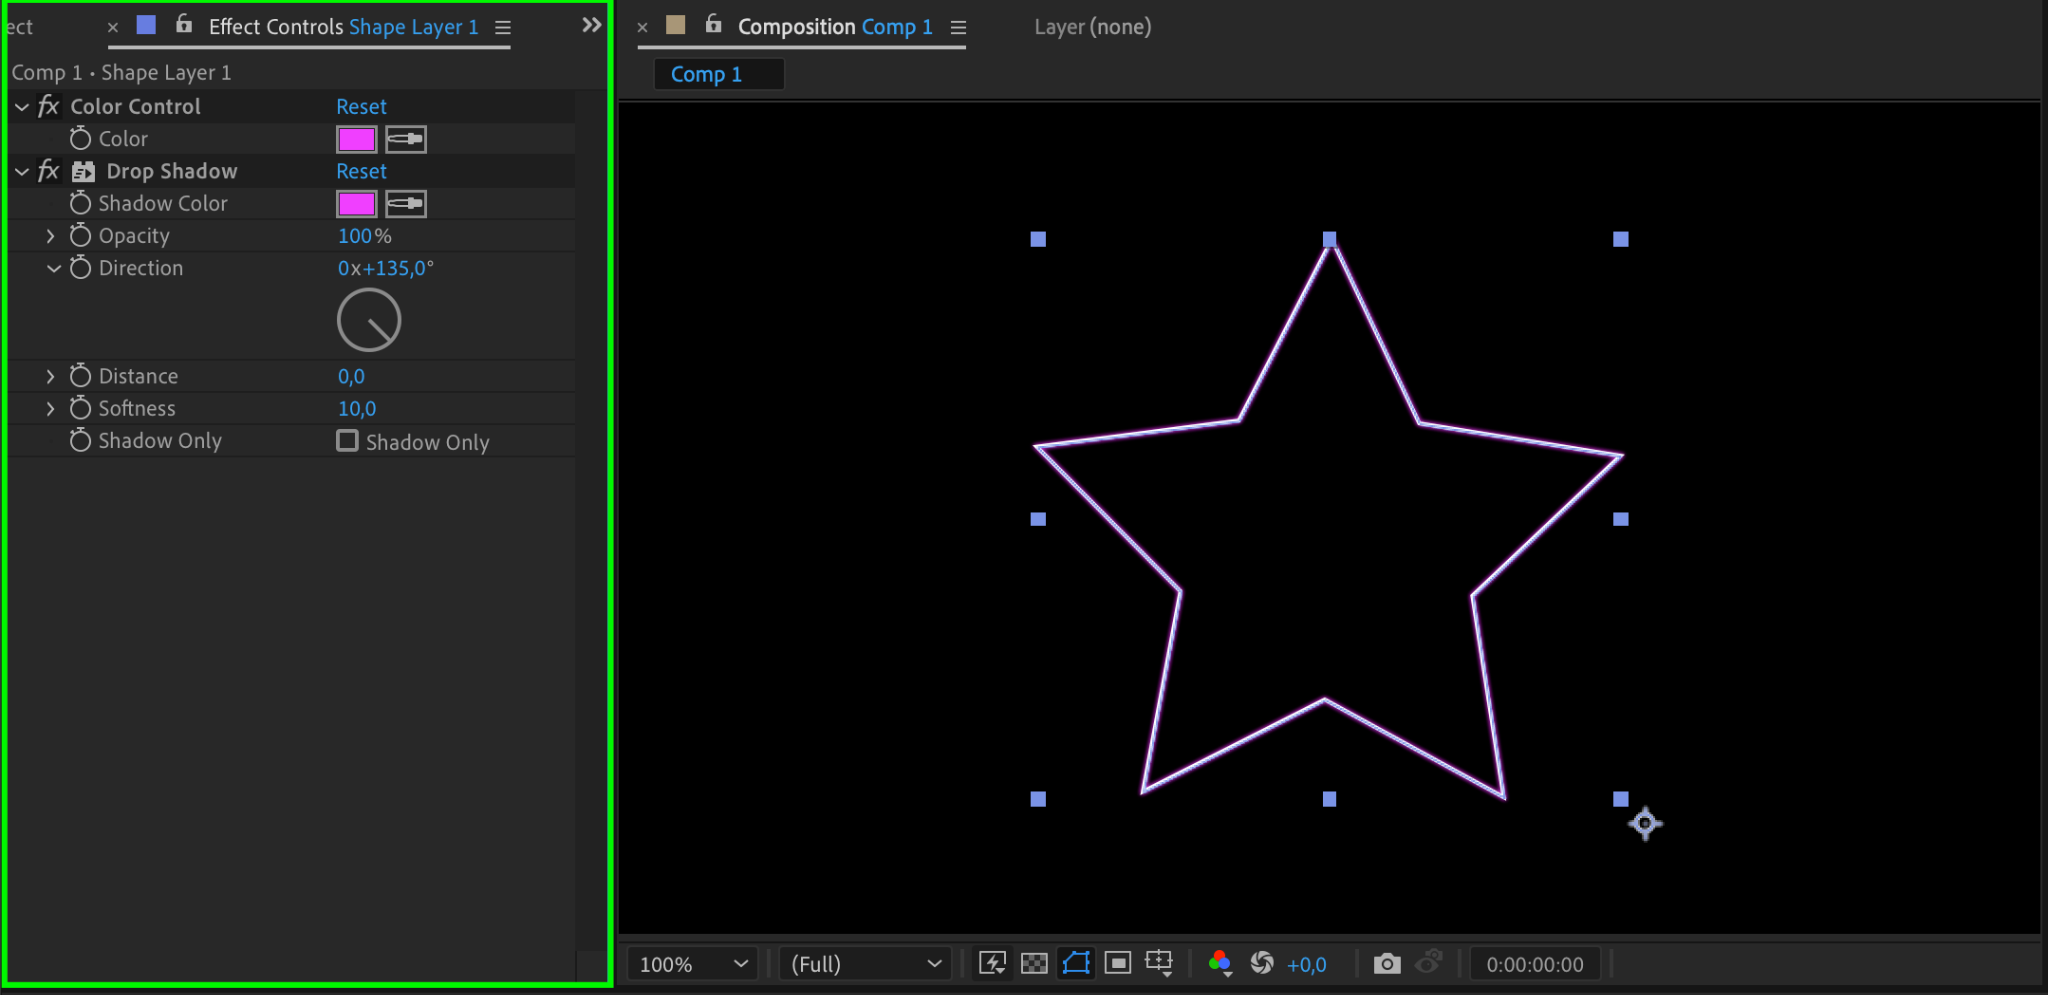Screen dimensions: 2048x995
Task: Open the Effect Controls panel menu
Action: point(503,28)
